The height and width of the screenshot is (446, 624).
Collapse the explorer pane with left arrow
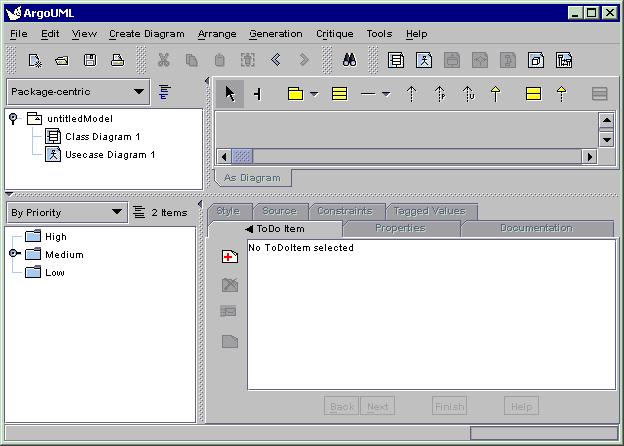tap(207, 81)
